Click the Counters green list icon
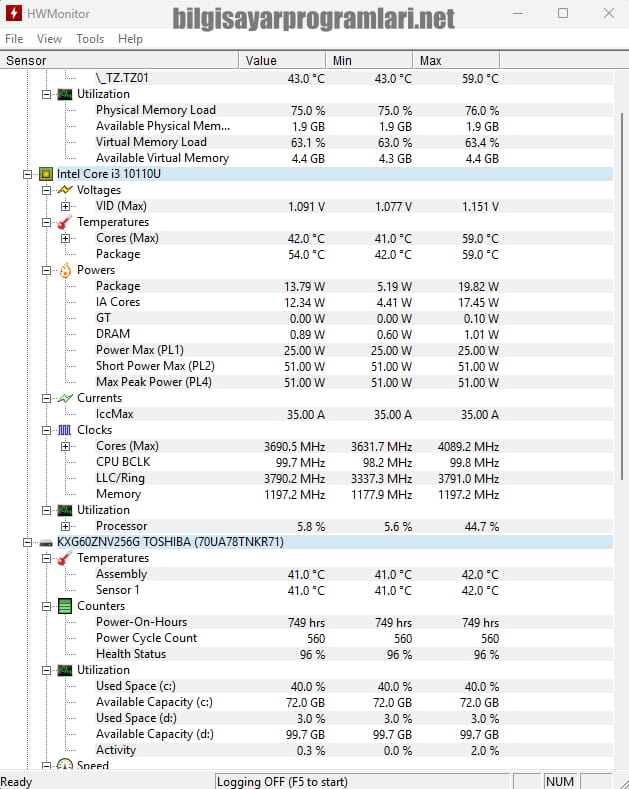629x789 pixels. (x=65, y=606)
